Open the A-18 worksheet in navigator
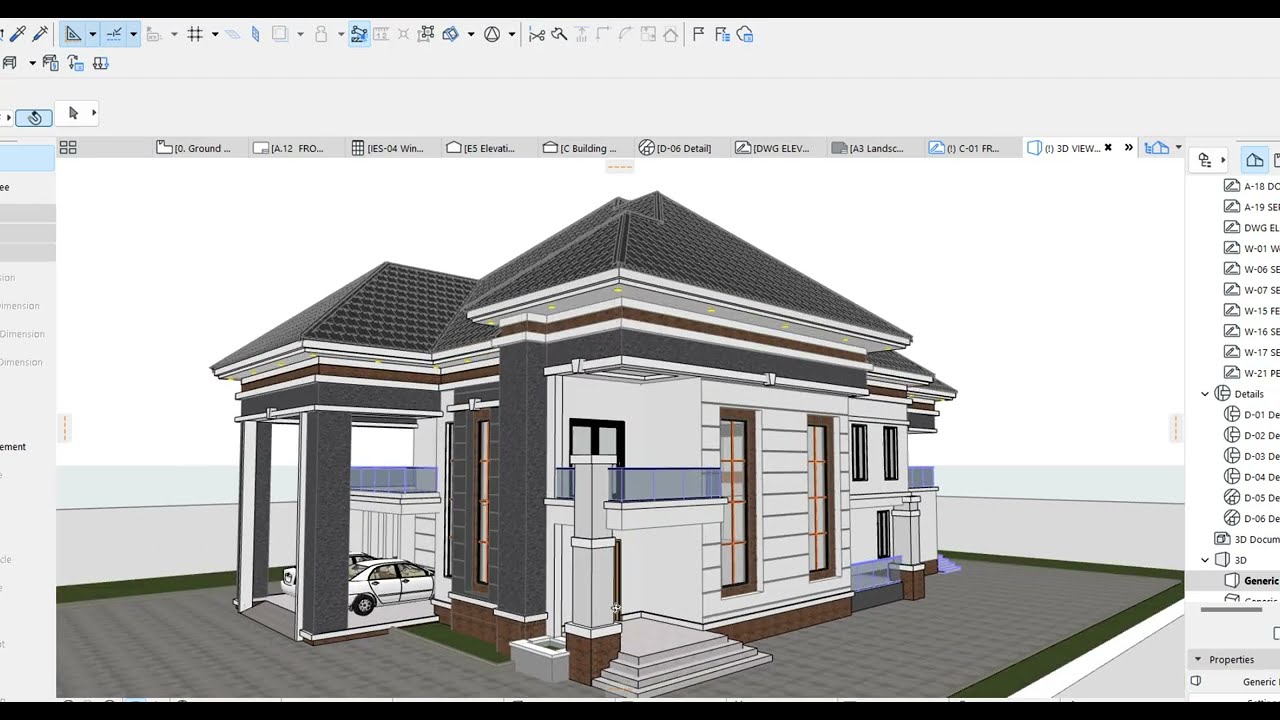 pyautogui.click(x=1252, y=186)
